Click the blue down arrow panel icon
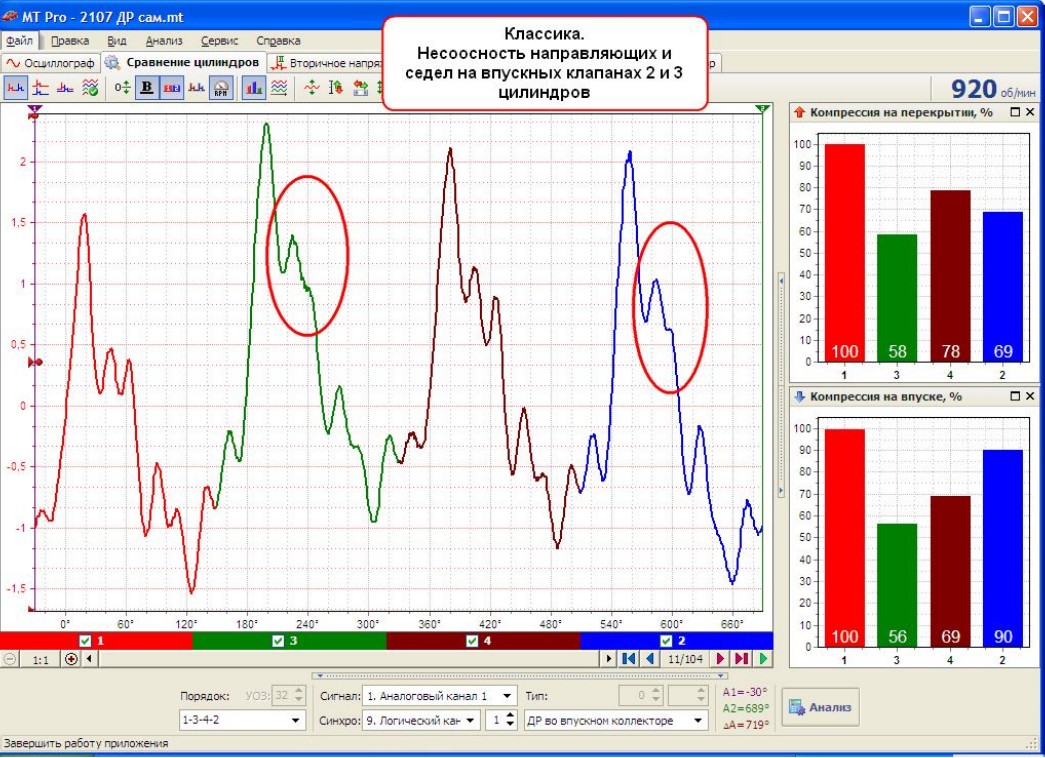Image resolution: width=1045 pixels, height=758 pixels. (x=800, y=397)
